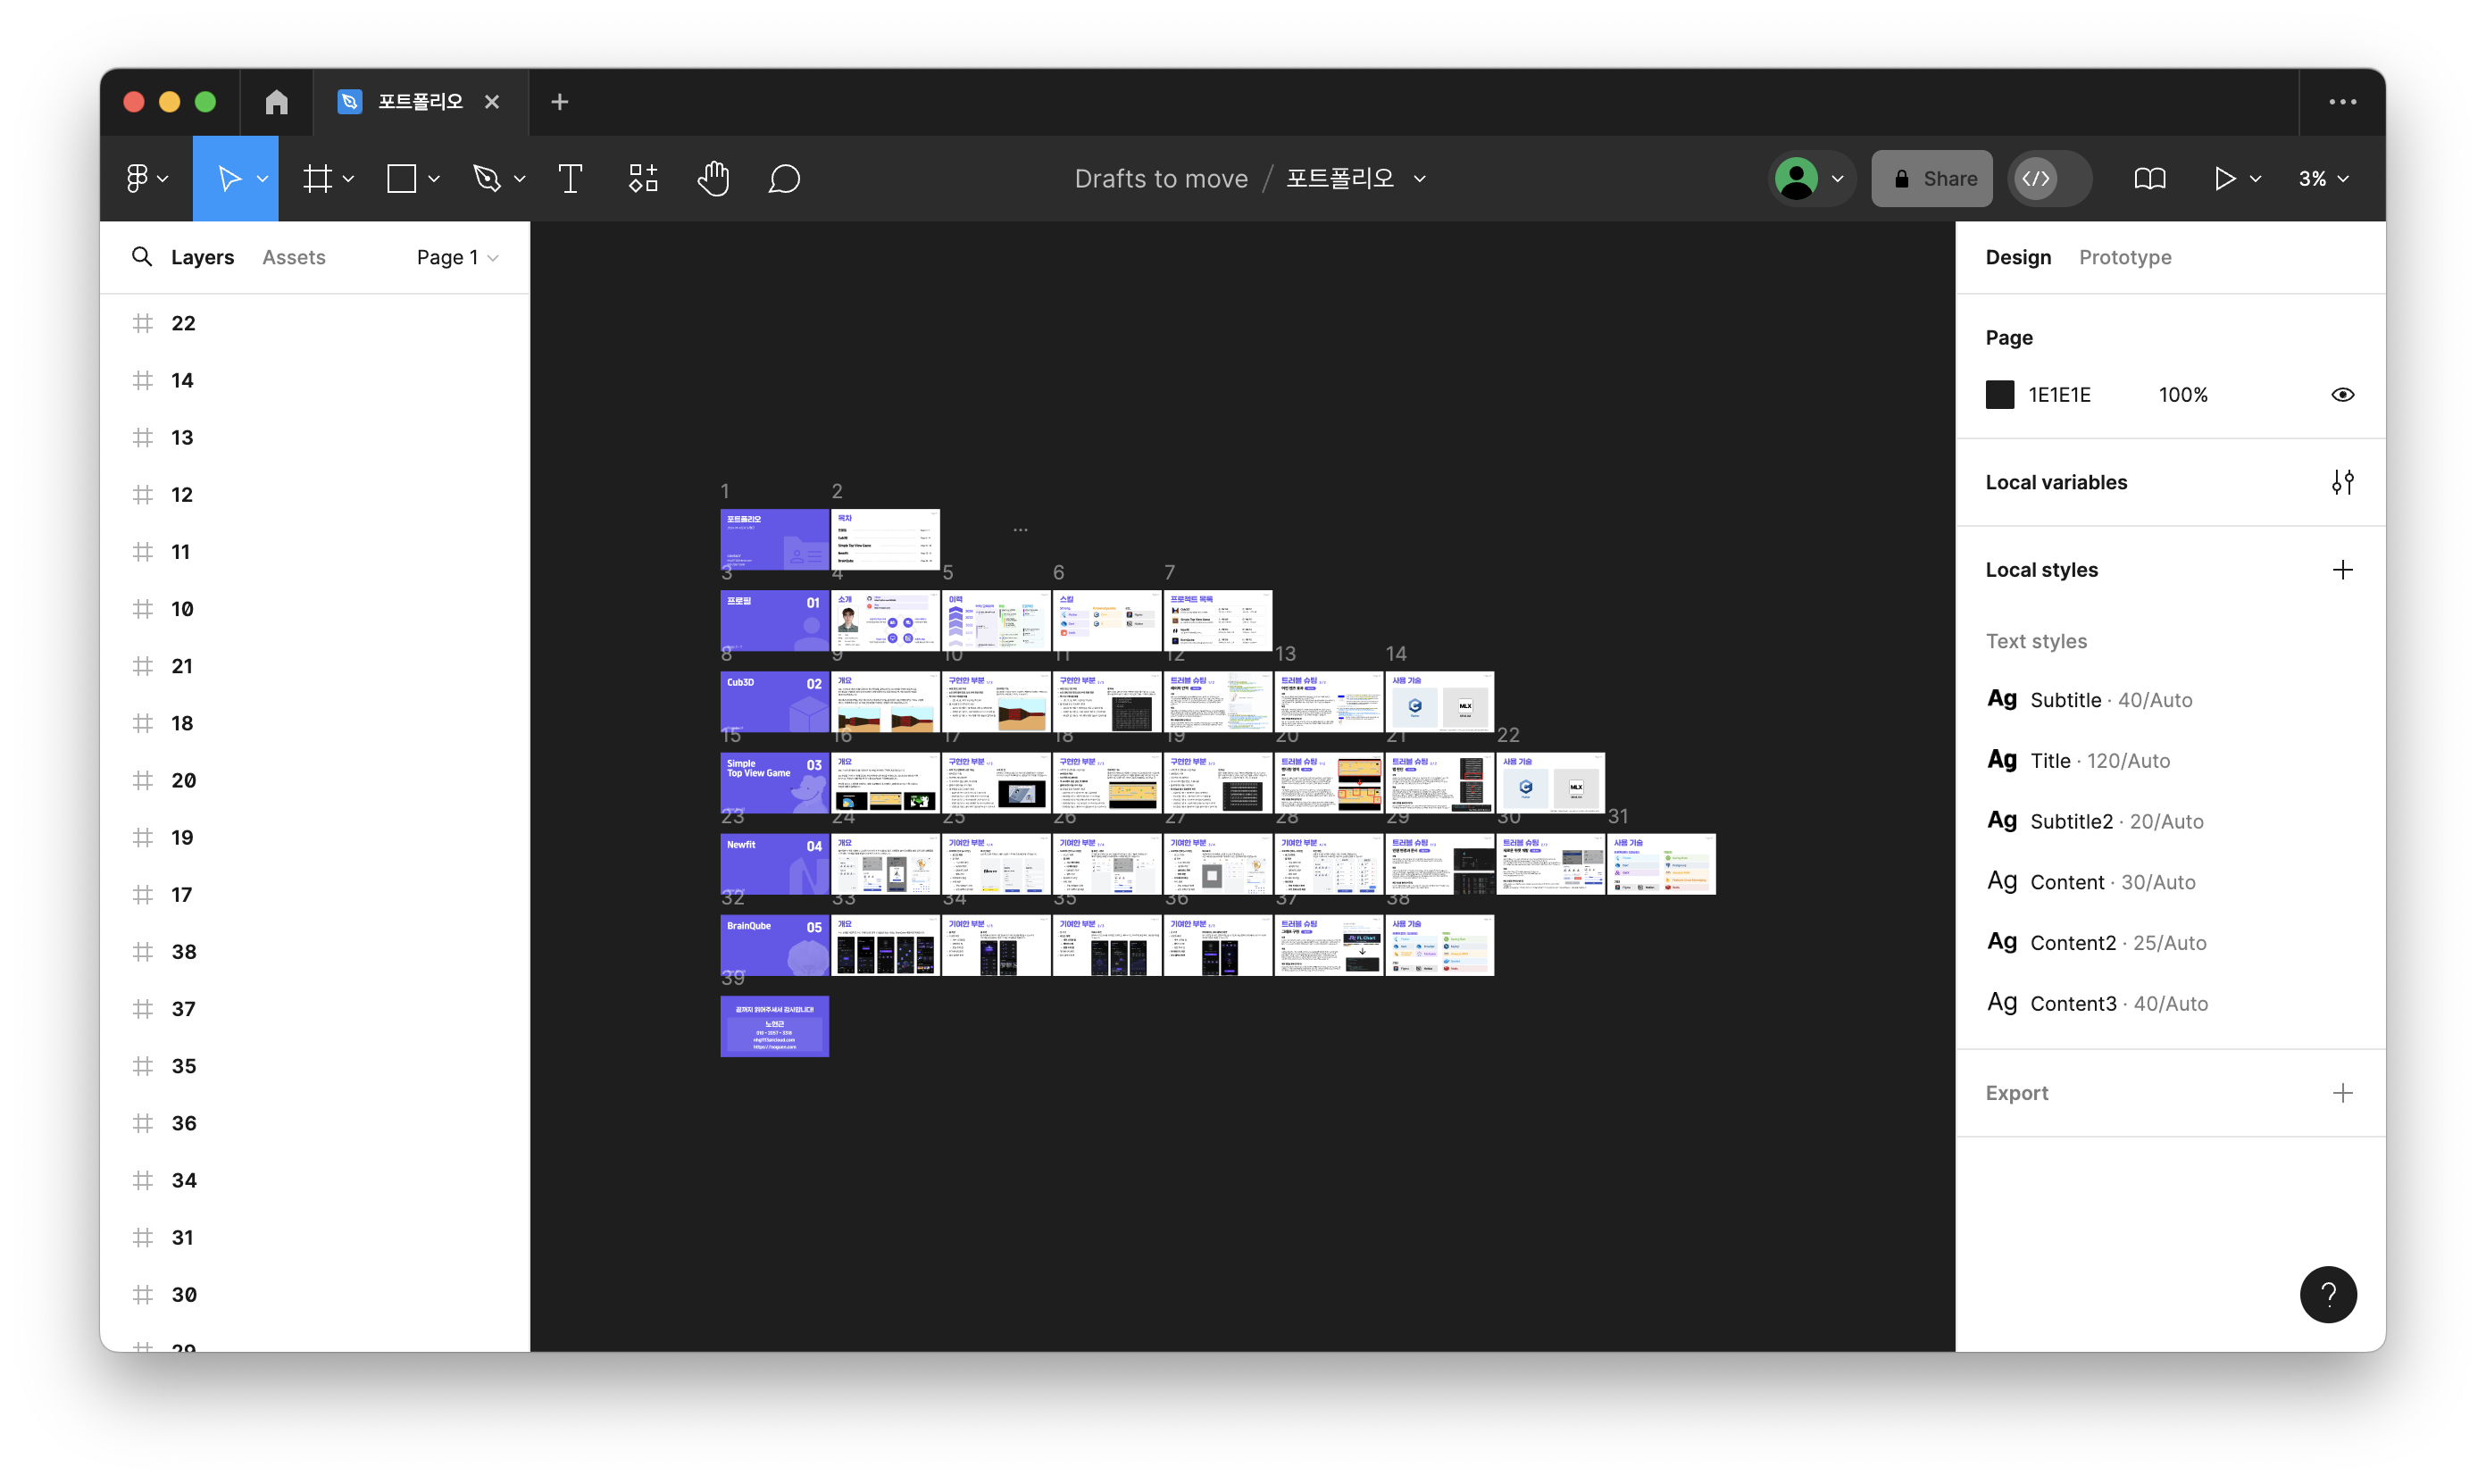Select the Hand tool
Image resolution: width=2486 pixels, height=1484 pixels.
point(713,179)
